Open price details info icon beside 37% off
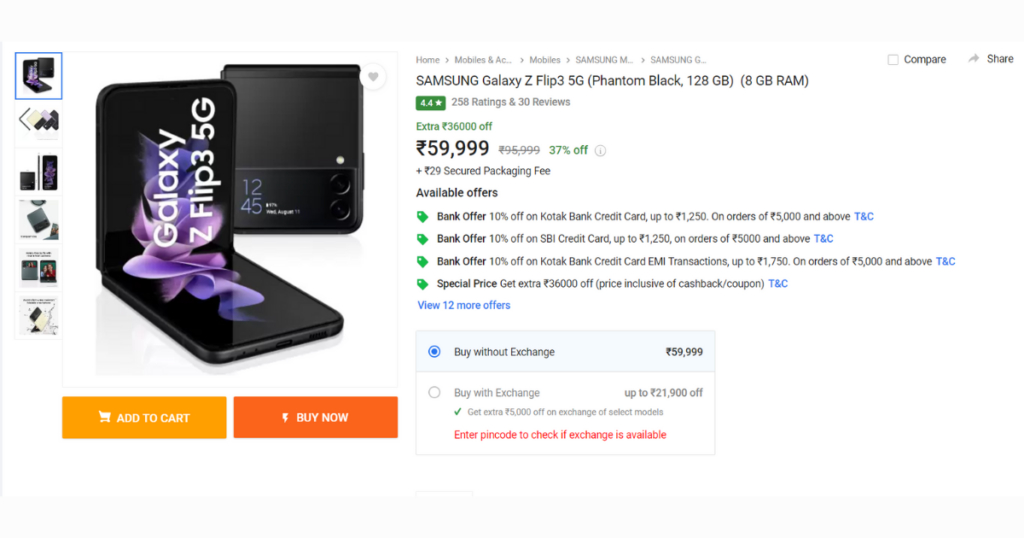The image size is (1024, 538). click(x=600, y=151)
